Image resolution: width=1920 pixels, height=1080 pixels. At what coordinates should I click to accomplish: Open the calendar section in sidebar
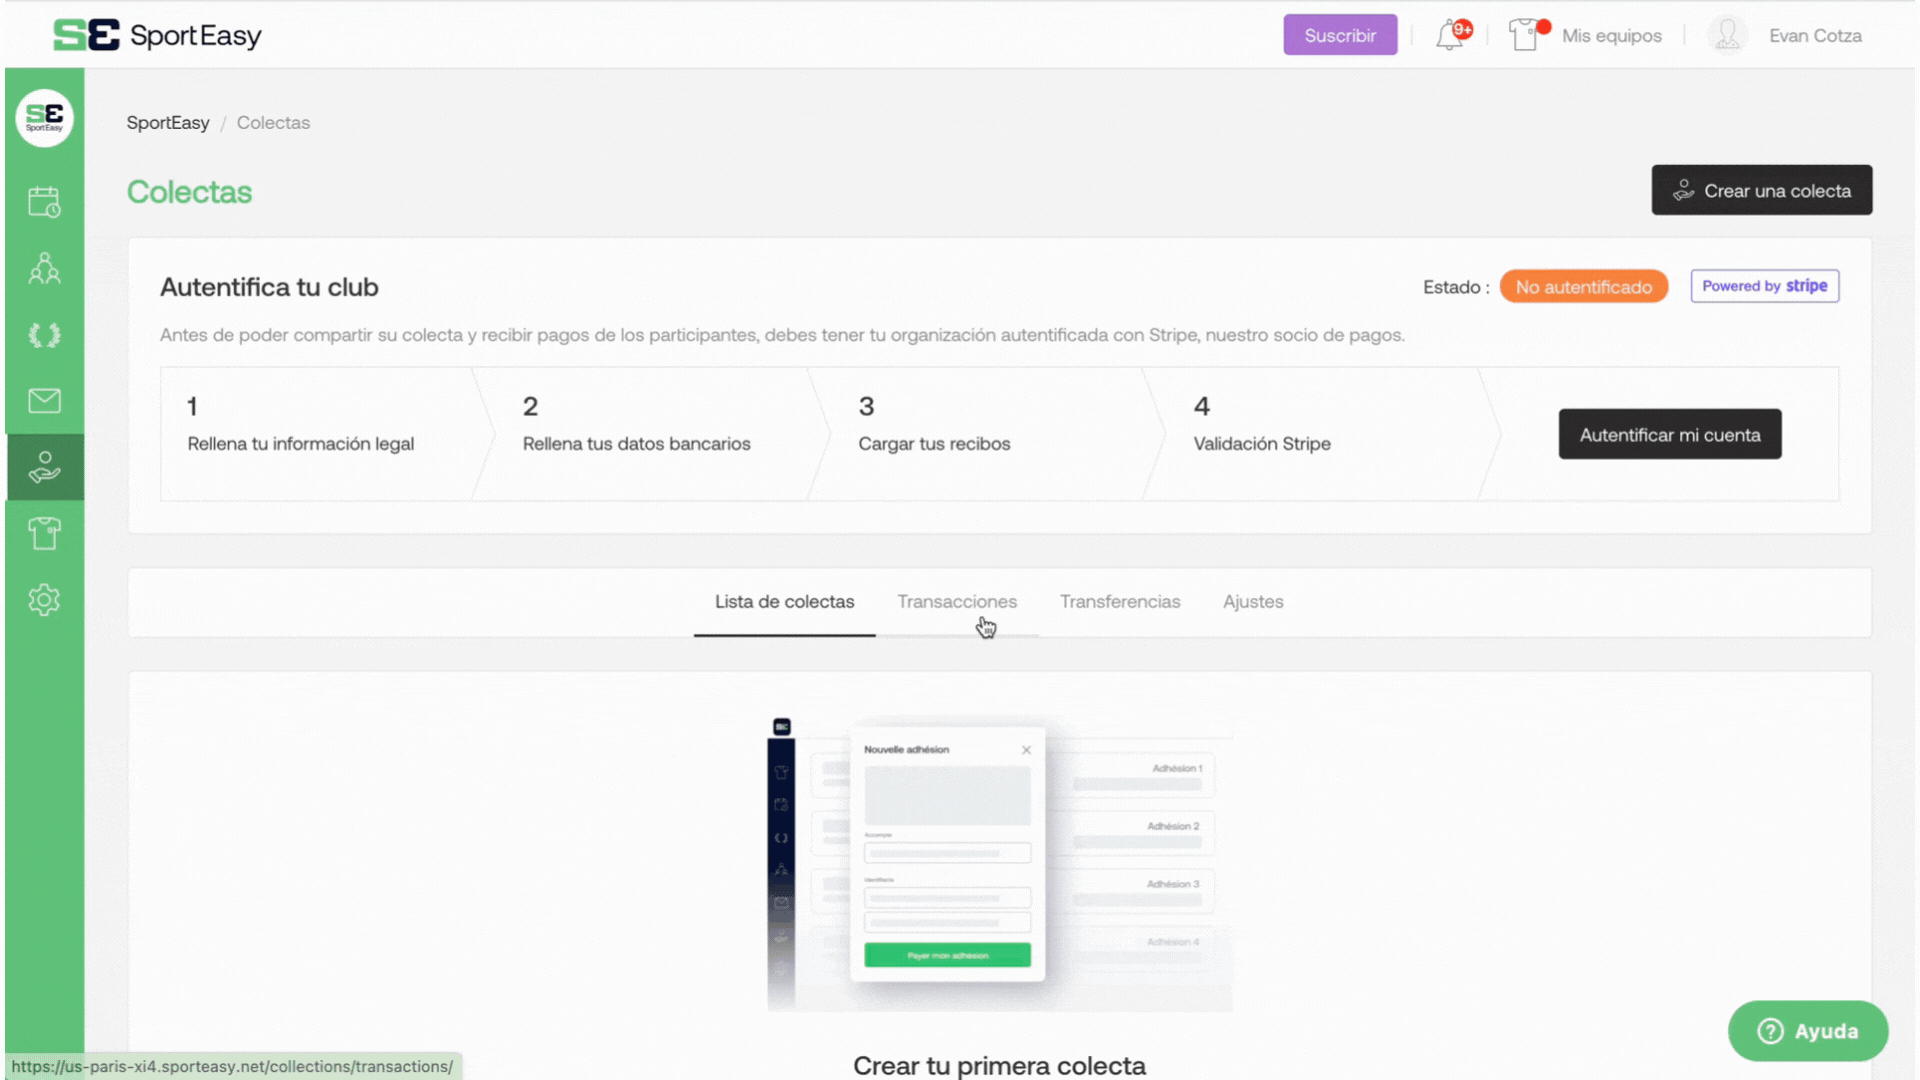[x=44, y=202]
